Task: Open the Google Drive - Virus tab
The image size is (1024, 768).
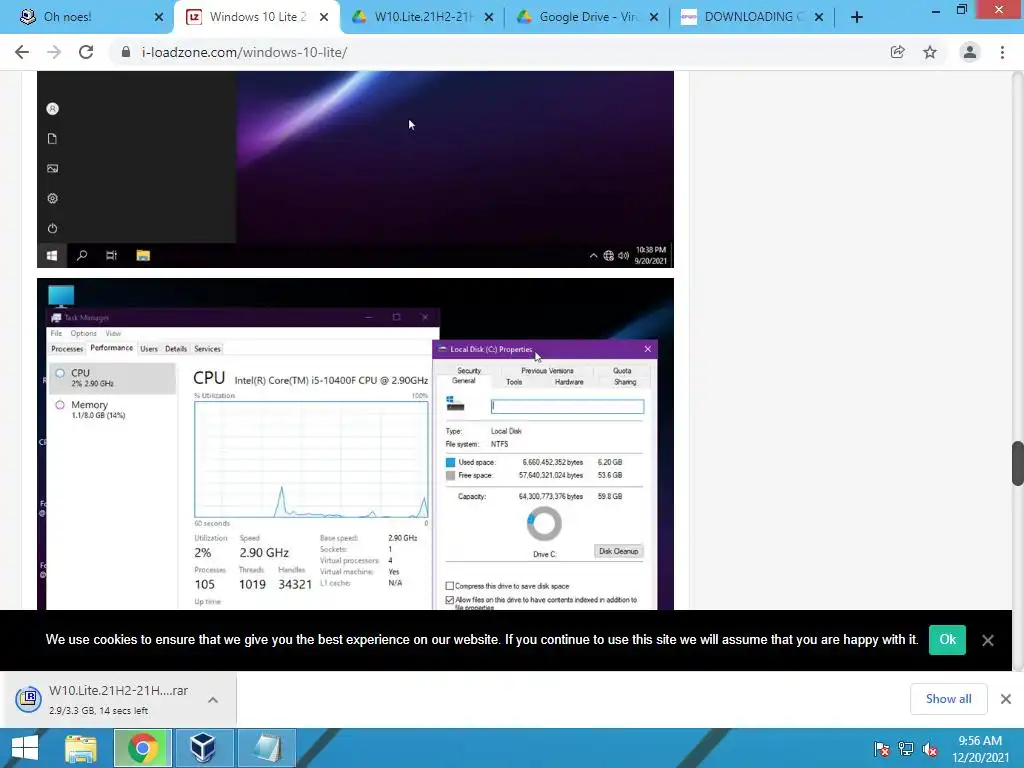Action: tap(586, 17)
